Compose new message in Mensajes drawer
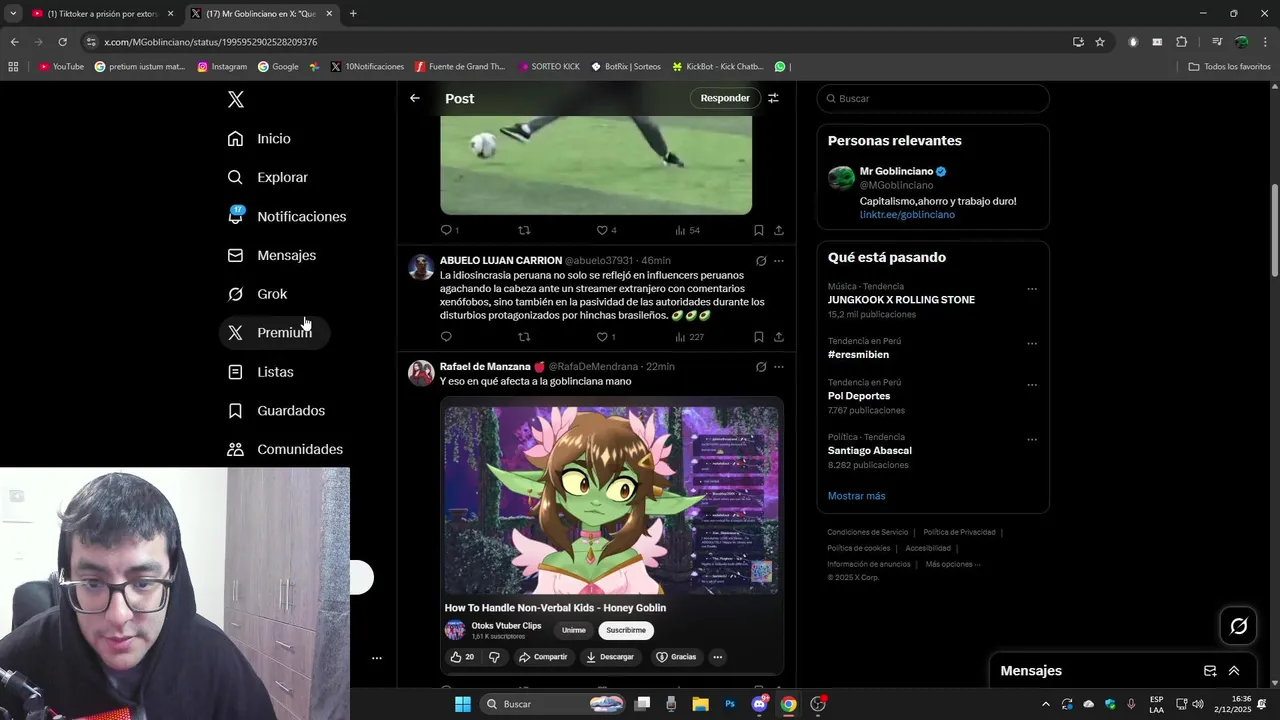Screen dimensions: 1280x720 pos(1210,671)
